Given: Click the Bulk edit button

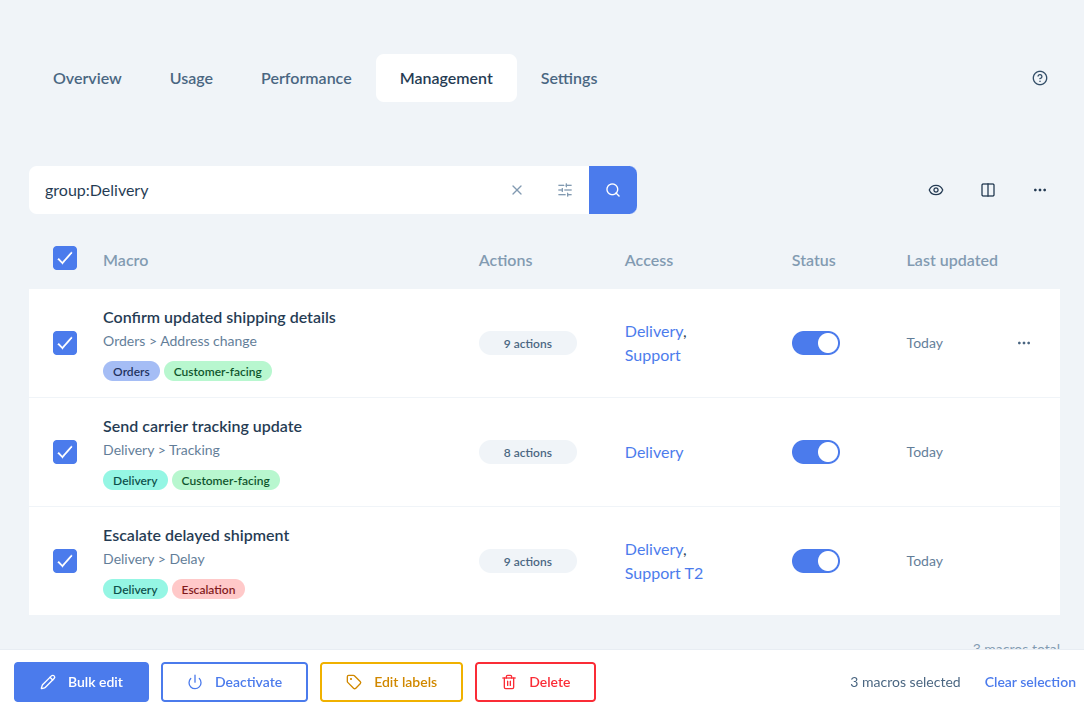Looking at the screenshot, I should (x=82, y=682).
